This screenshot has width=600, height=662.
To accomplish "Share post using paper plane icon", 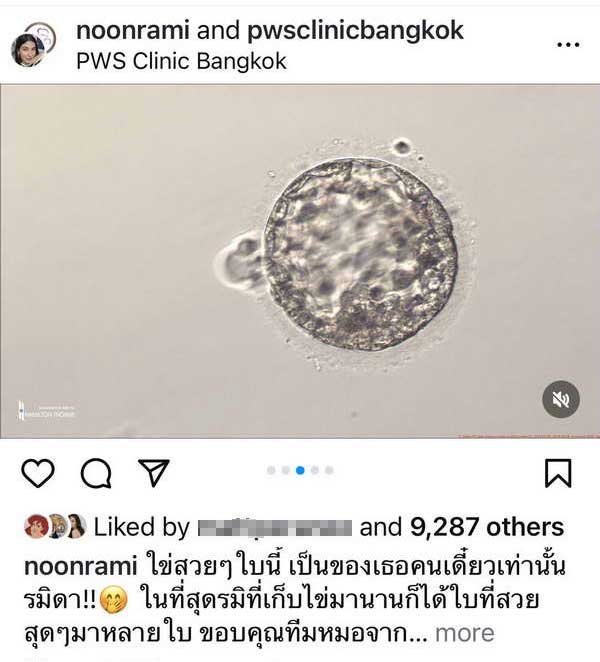I will (154, 472).
